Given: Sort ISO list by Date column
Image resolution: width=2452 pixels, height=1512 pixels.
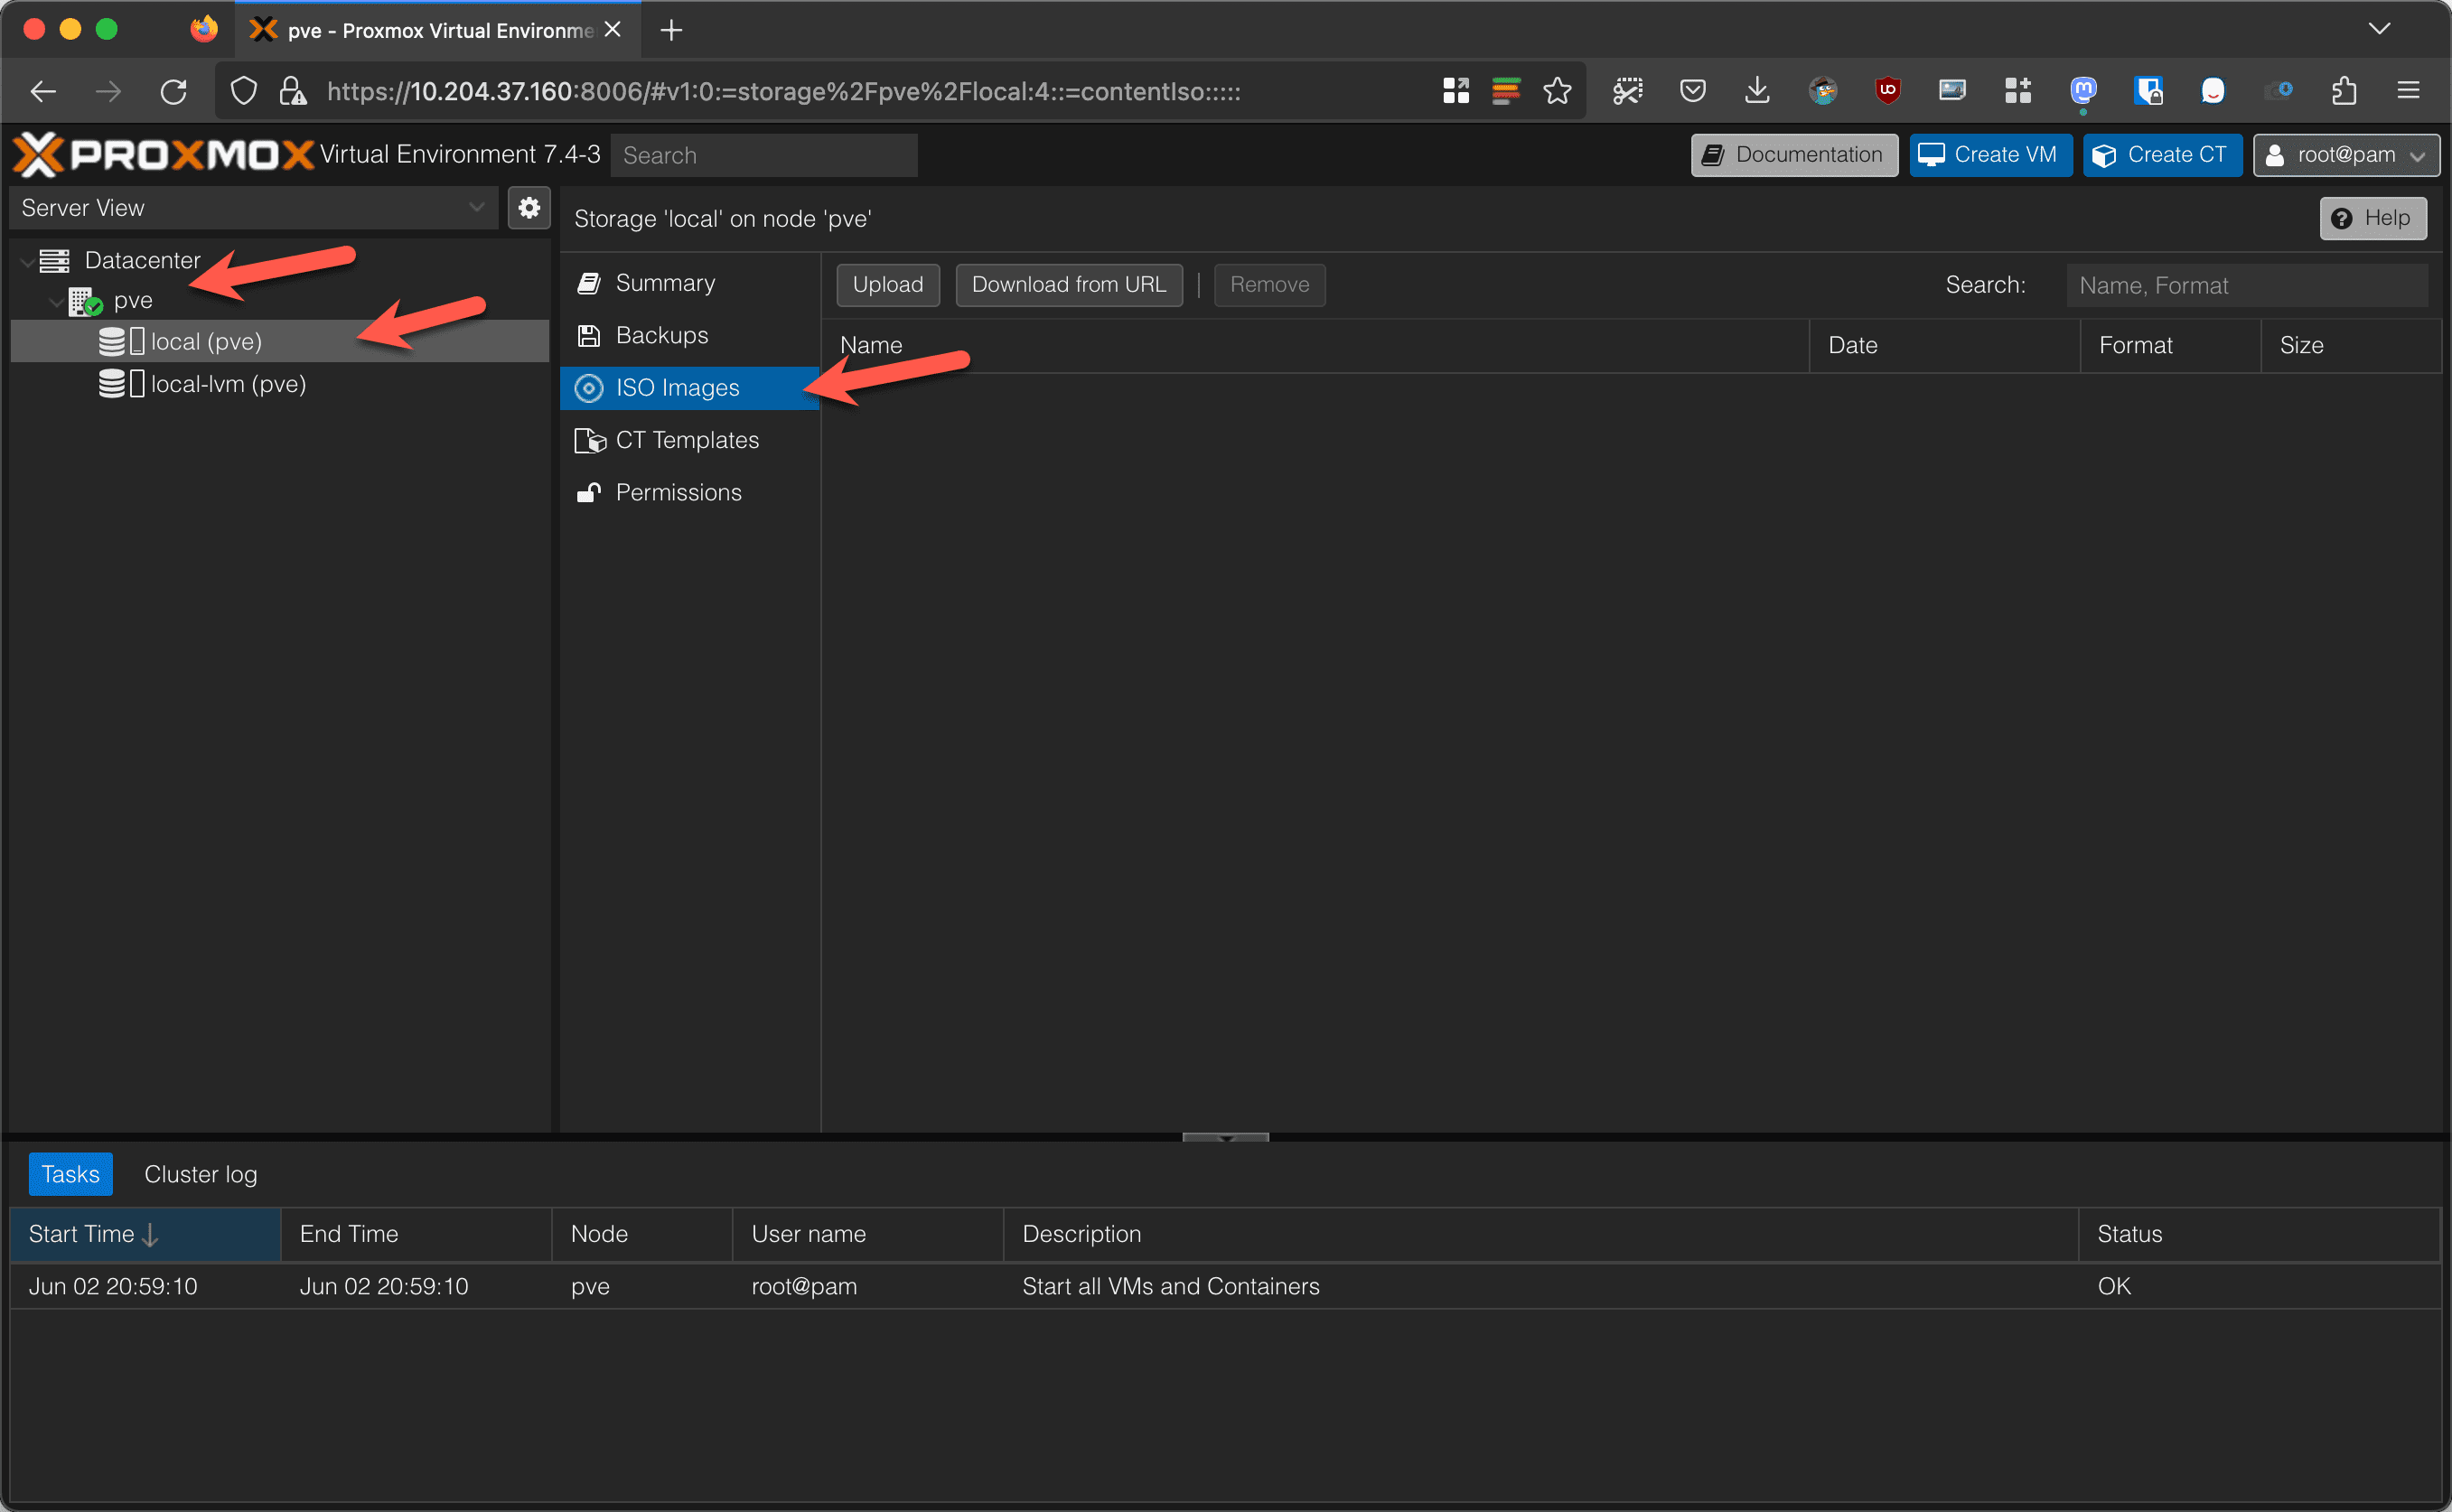Looking at the screenshot, I should click(x=1945, y=346).
